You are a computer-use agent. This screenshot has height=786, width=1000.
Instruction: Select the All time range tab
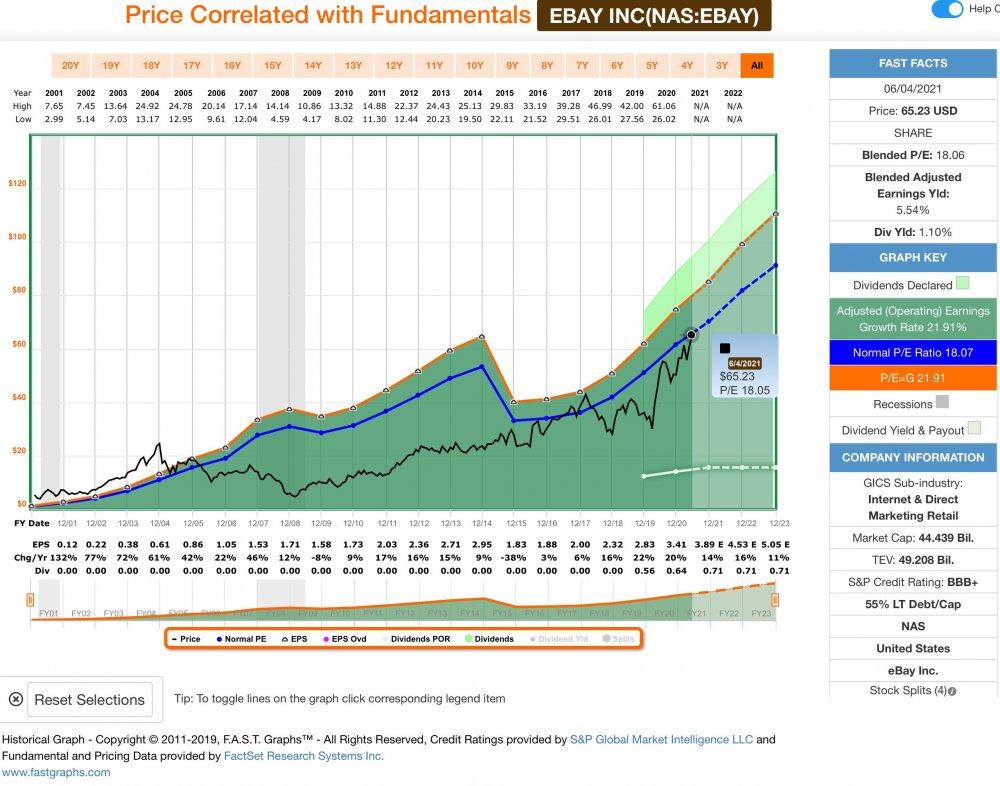(x=757, y=65)
